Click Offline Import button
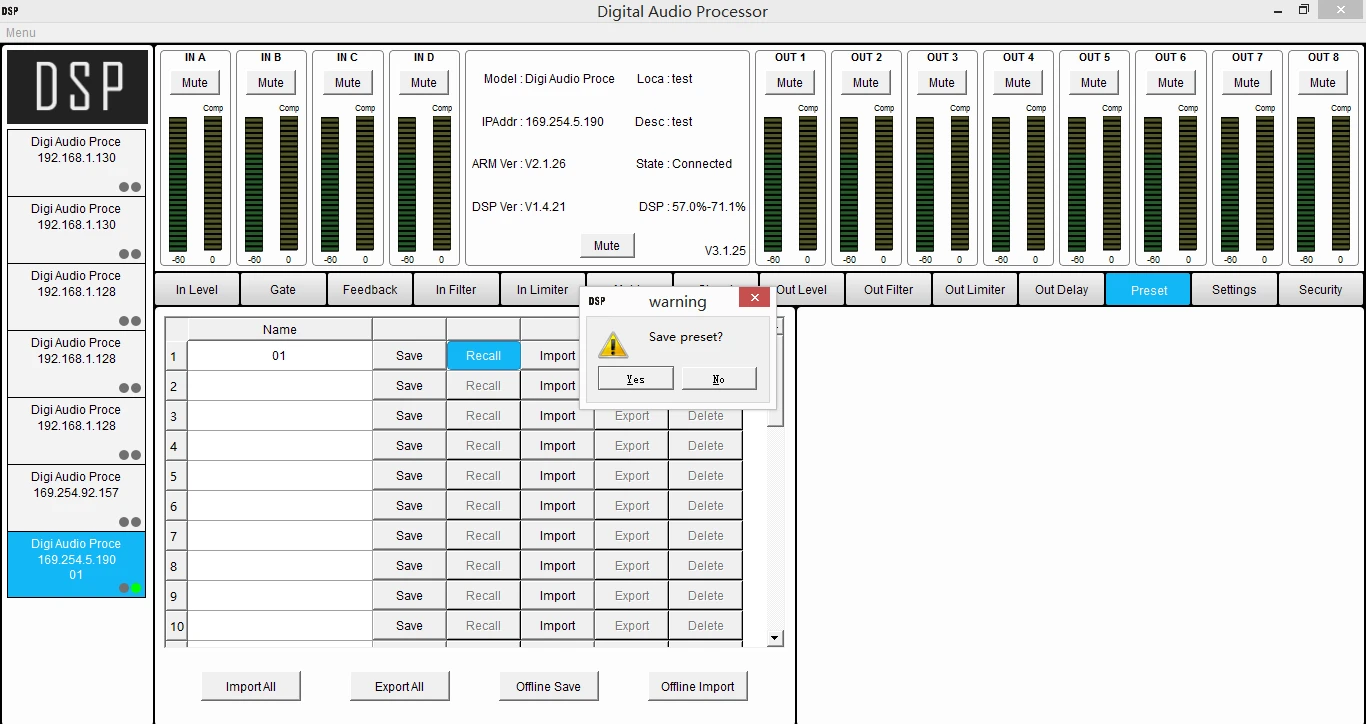The width and height of the screenshot is (1366, 724). click(698, 686)
